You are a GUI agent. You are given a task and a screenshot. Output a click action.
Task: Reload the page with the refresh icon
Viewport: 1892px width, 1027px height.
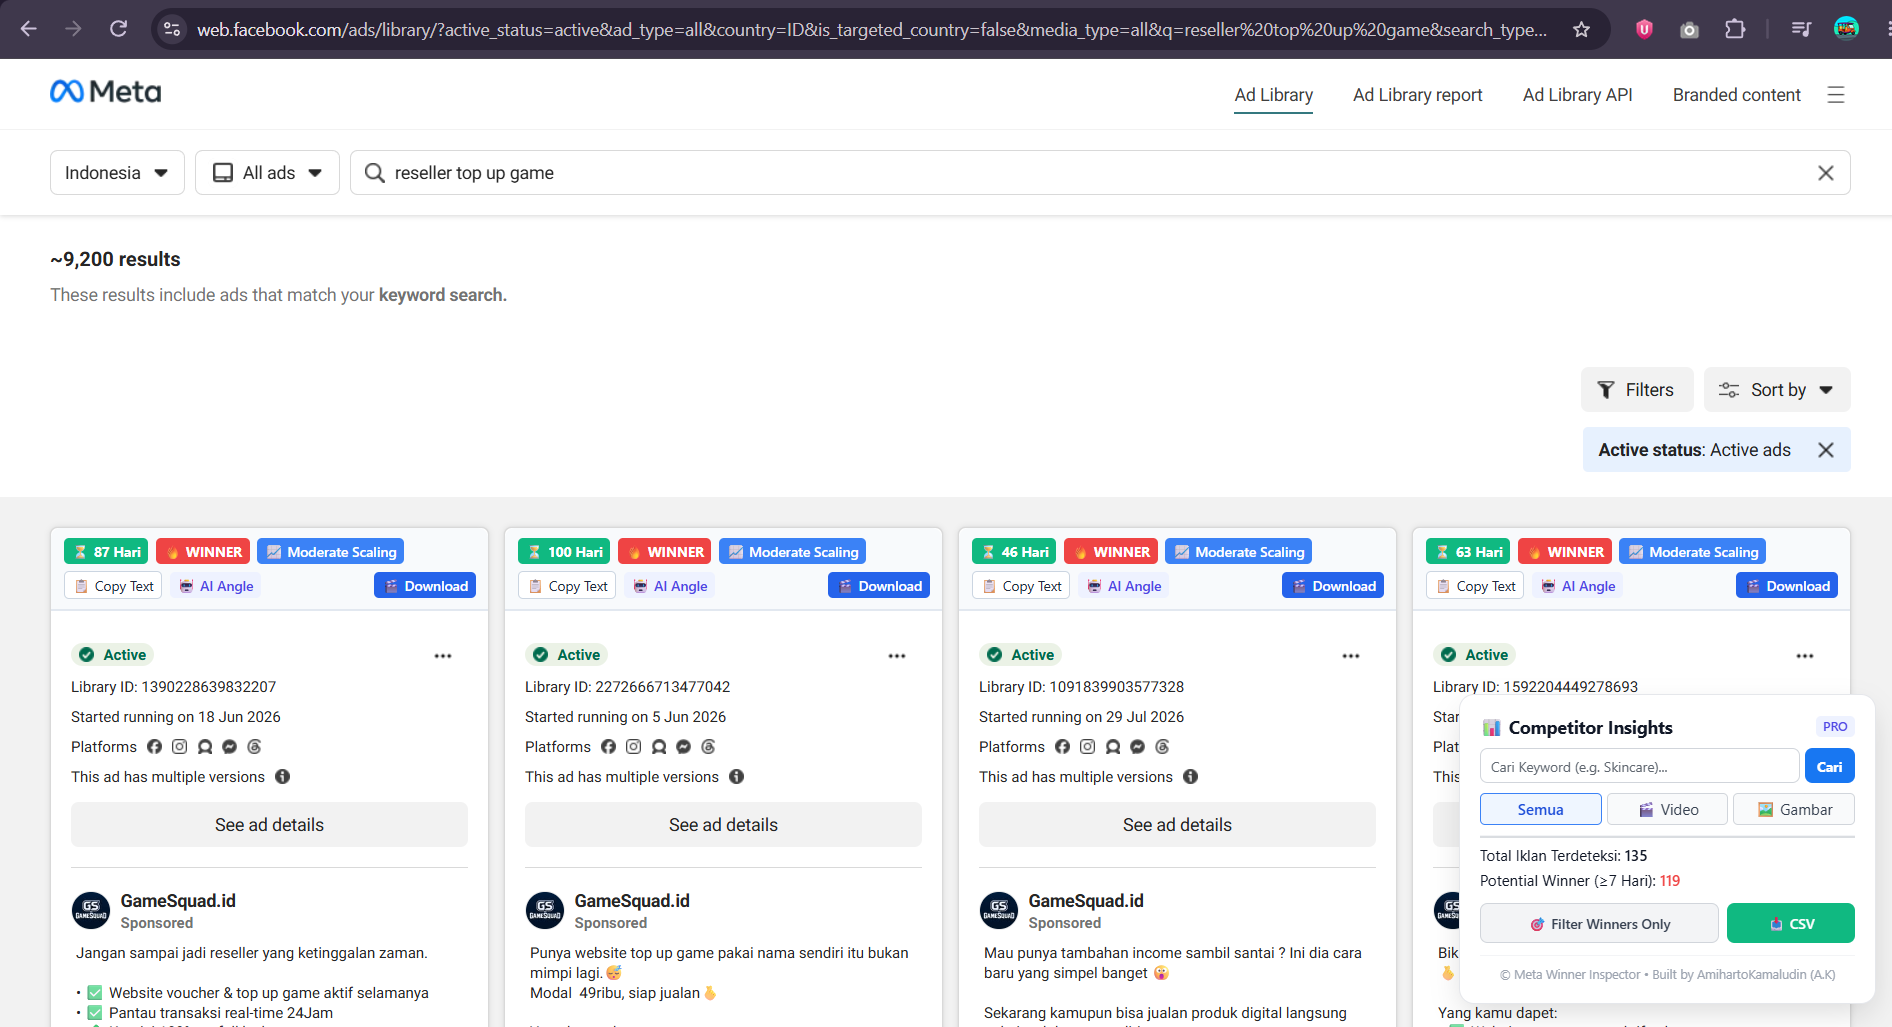point(118,29)
